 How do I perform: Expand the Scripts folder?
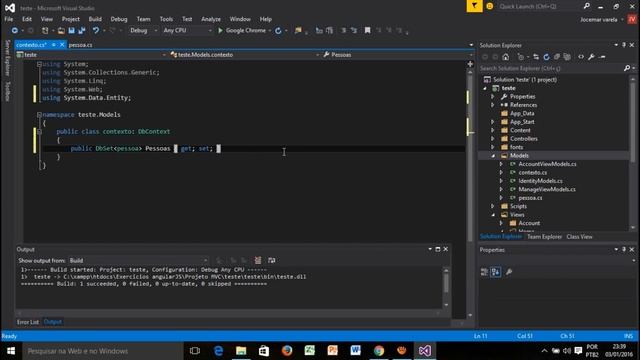click(x=493, y=206)
